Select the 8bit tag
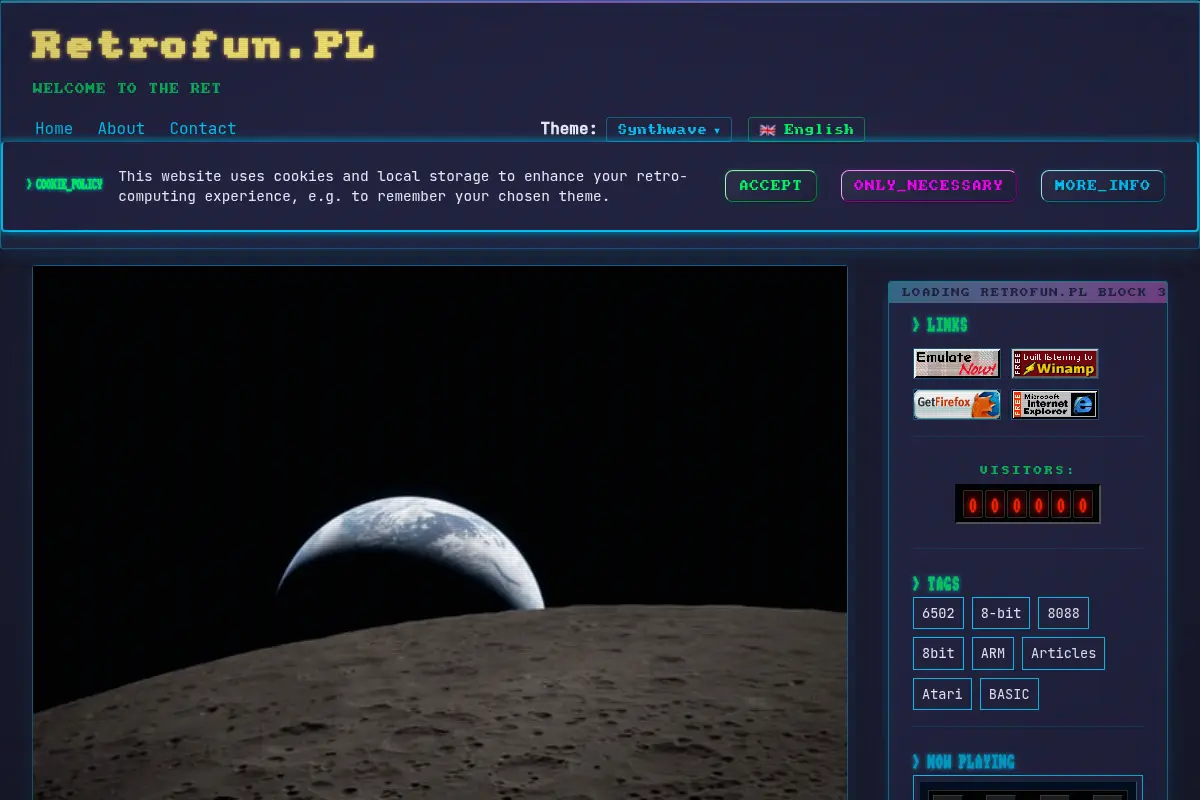 [x=938, y=653]
